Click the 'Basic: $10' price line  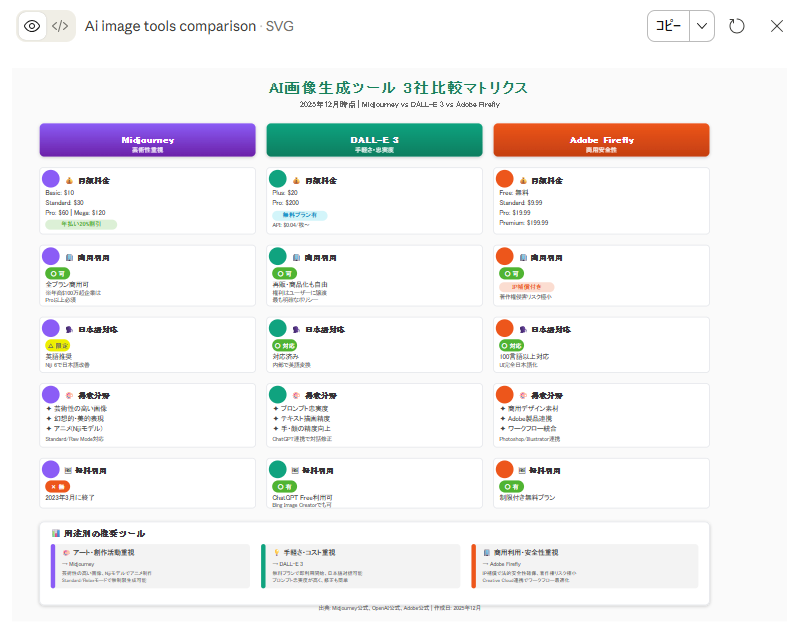(x=60, y=193)
